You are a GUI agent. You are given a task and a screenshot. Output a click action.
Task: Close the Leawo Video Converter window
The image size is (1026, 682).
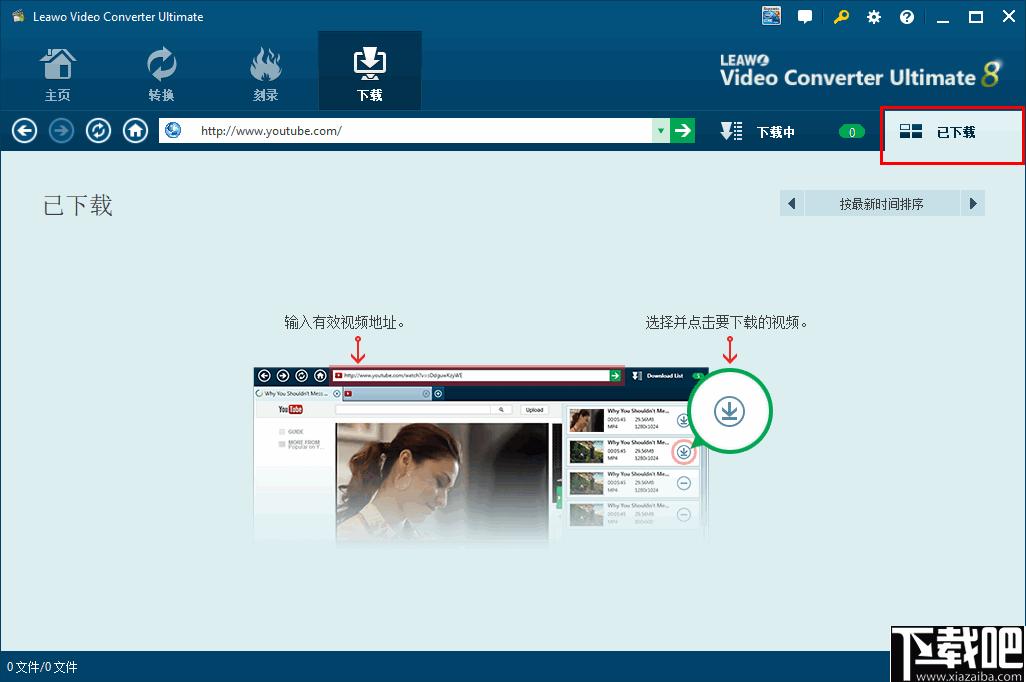tap(1008, 17)
